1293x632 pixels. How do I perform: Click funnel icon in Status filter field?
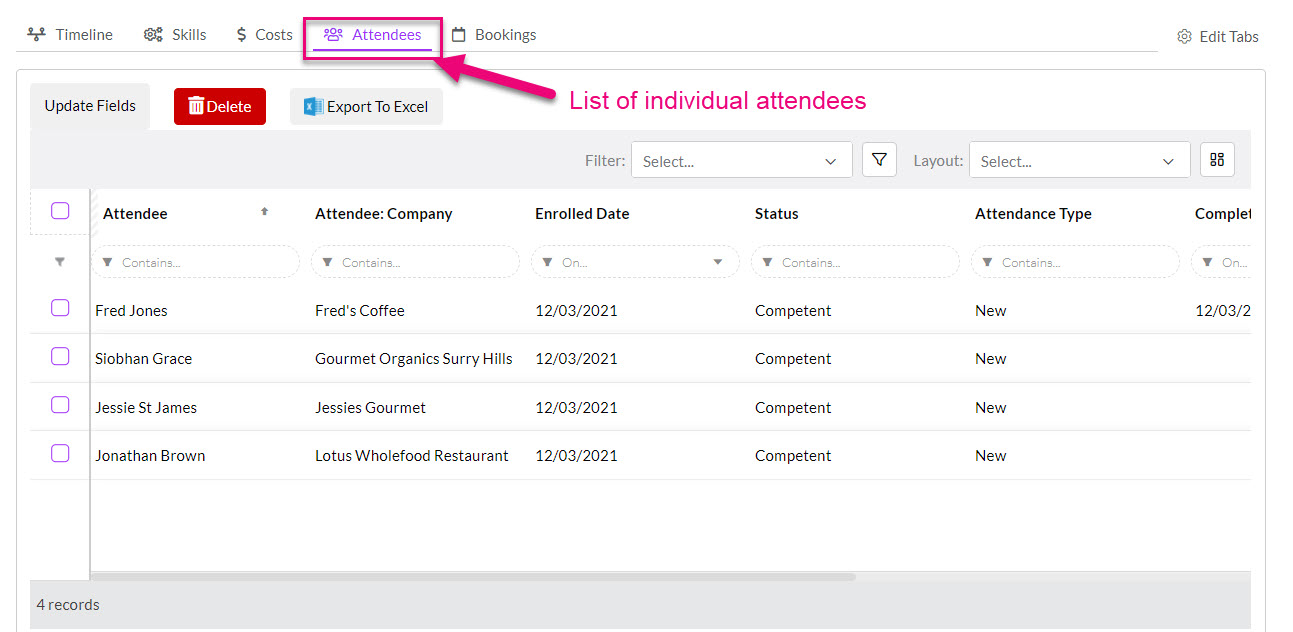pos(768,263)
